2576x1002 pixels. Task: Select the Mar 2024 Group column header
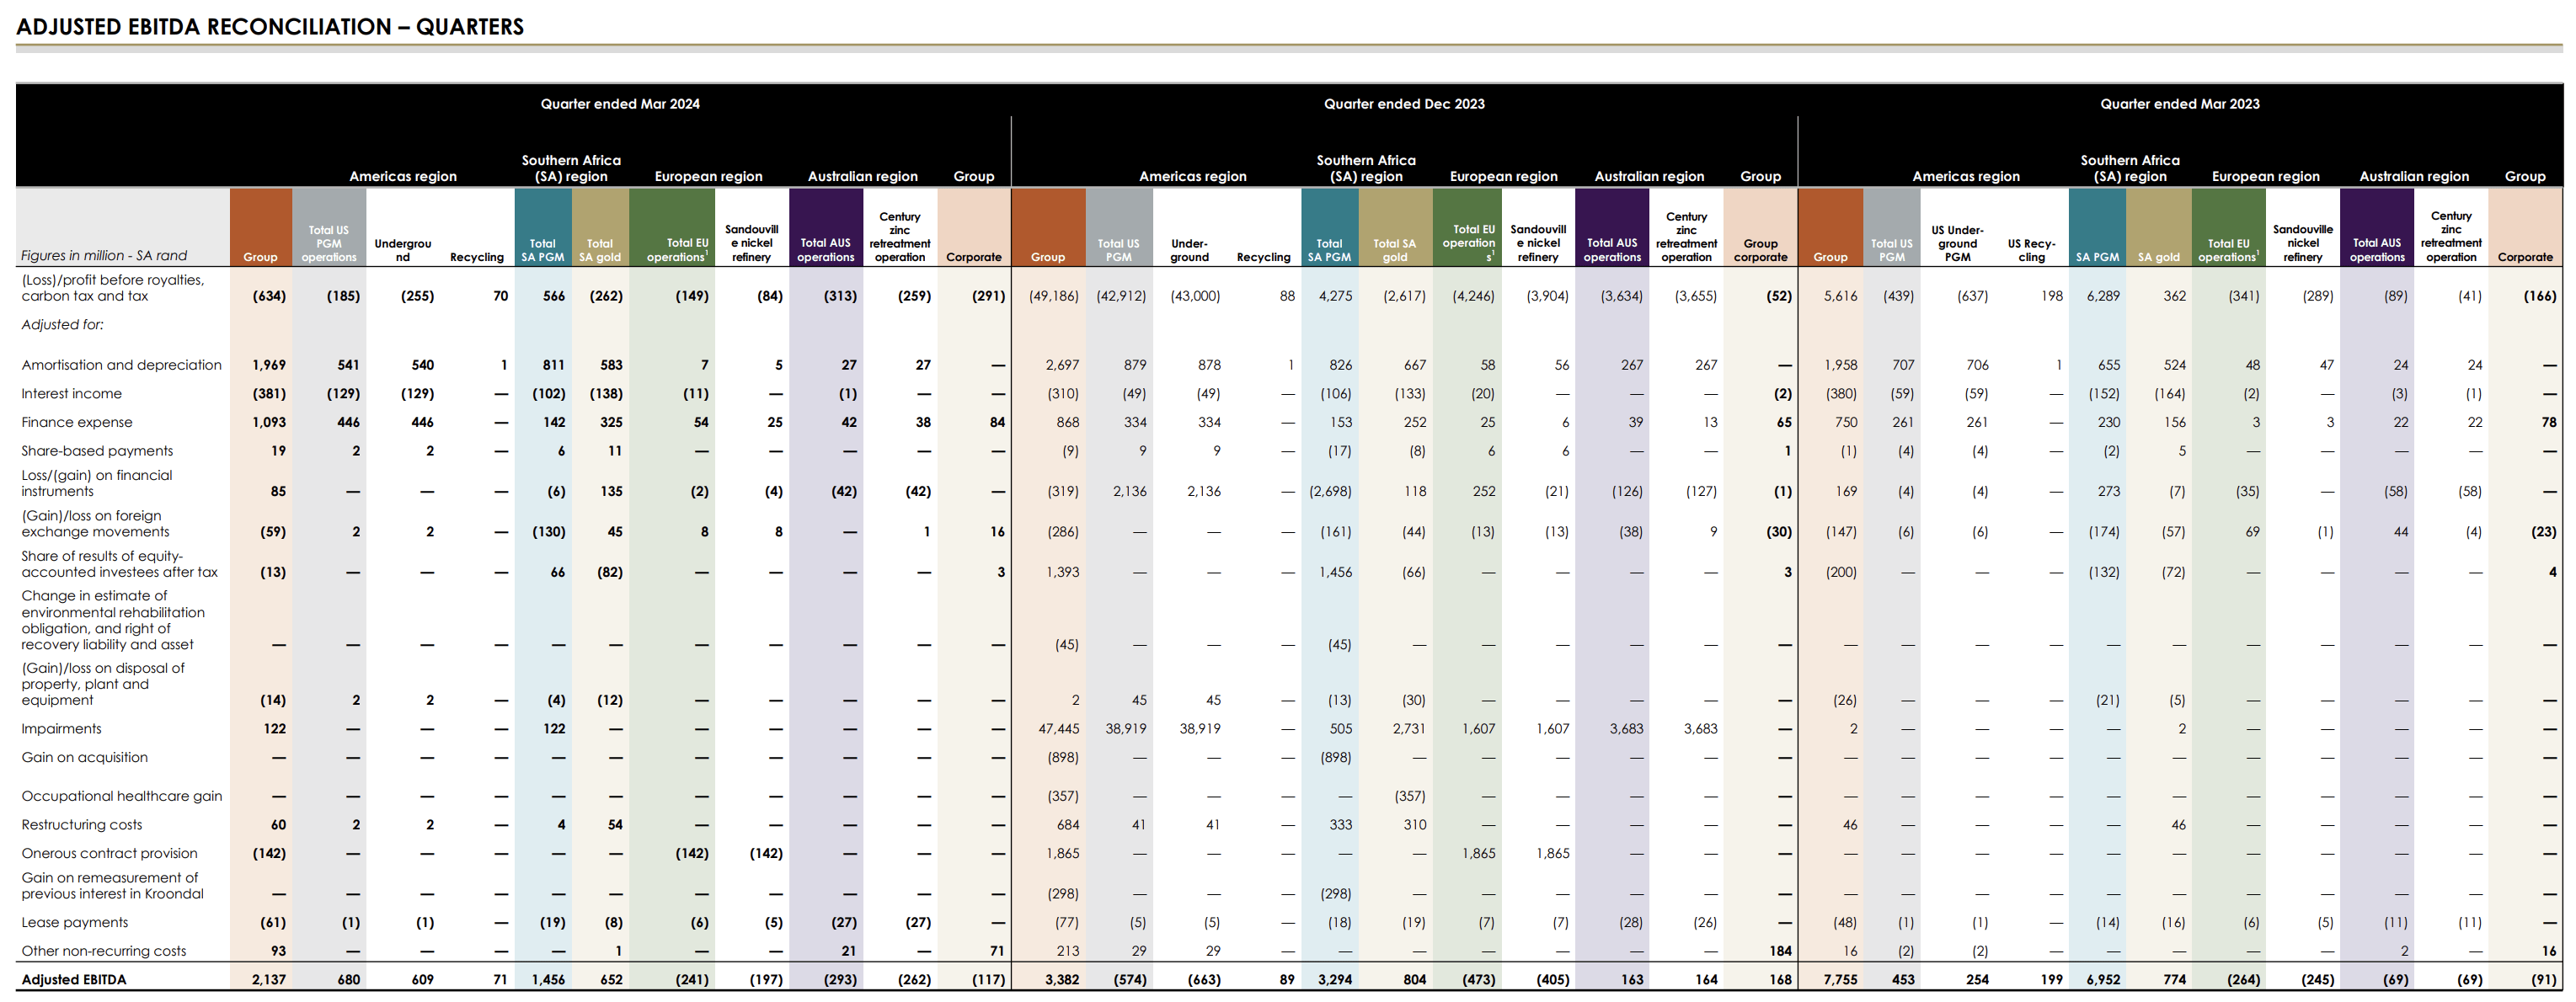pyautogui.click(x=259, y=256)
